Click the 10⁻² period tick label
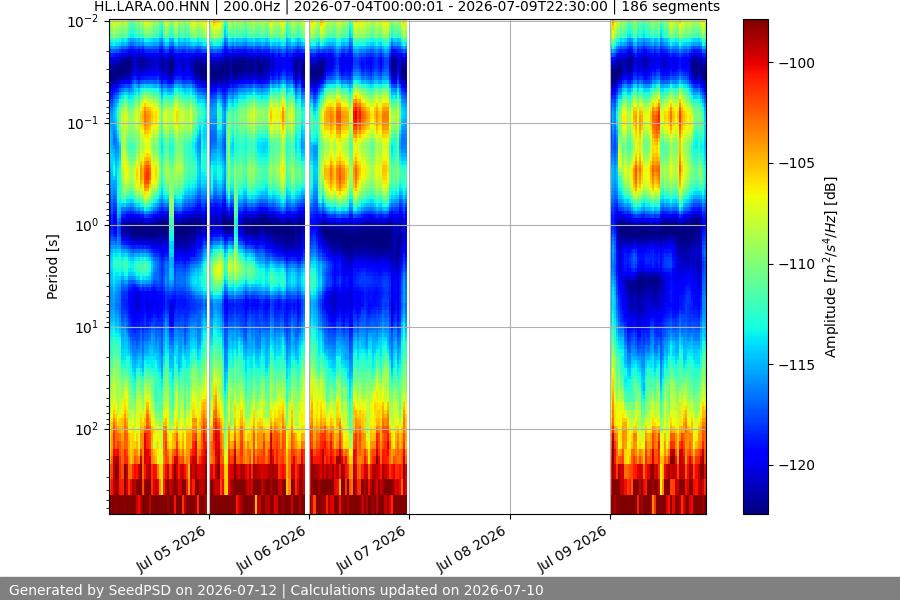This screenshot has width=900, height=600. tap(83, 22)
